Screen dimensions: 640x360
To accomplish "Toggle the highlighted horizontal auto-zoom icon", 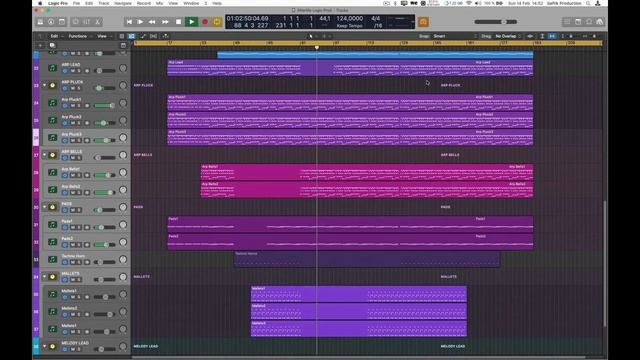I will click(552, 36).
